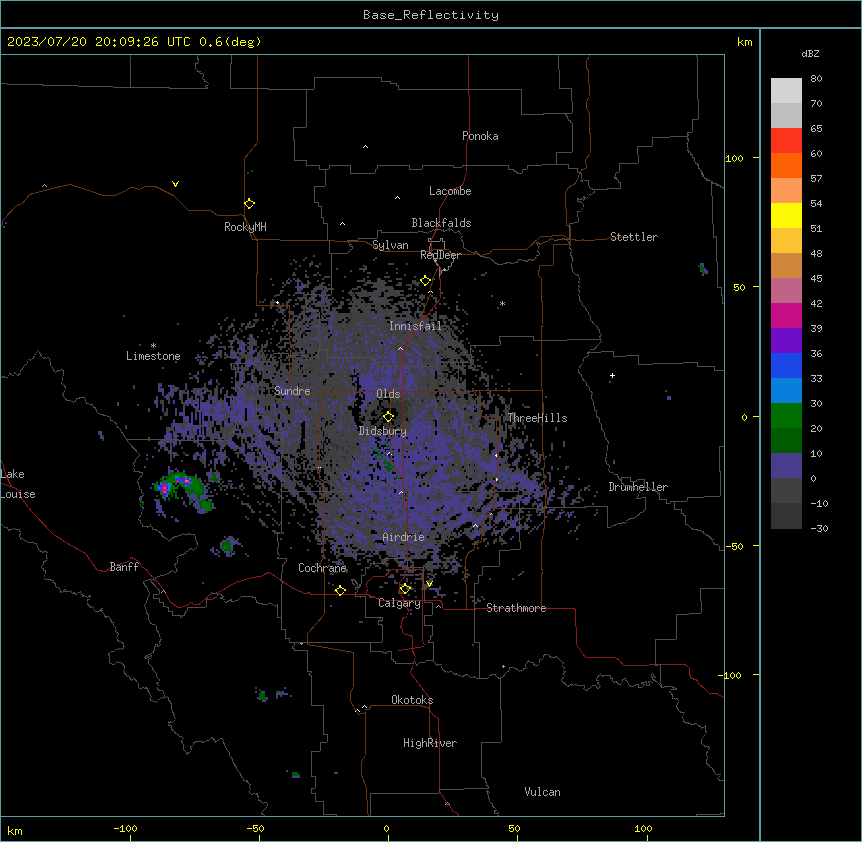Select the Banff label

tap(124, 567)
